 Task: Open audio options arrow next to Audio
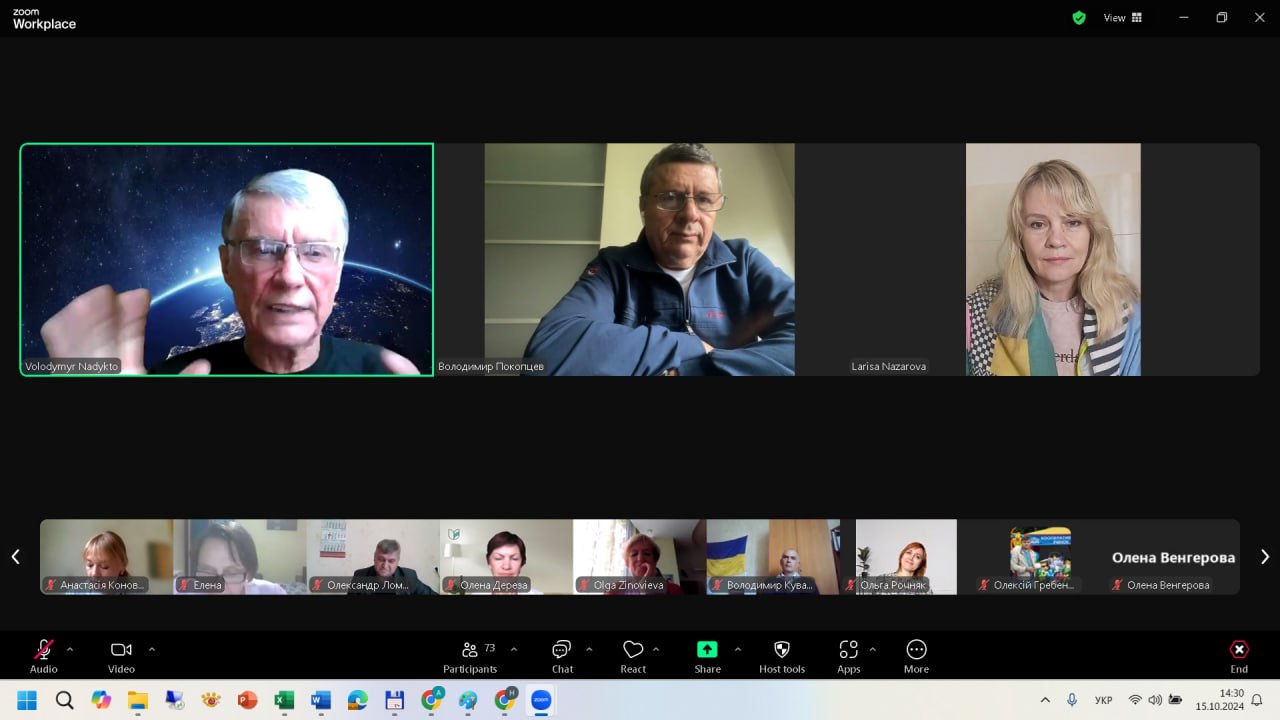pyautogui.click(x=70, y=649)
